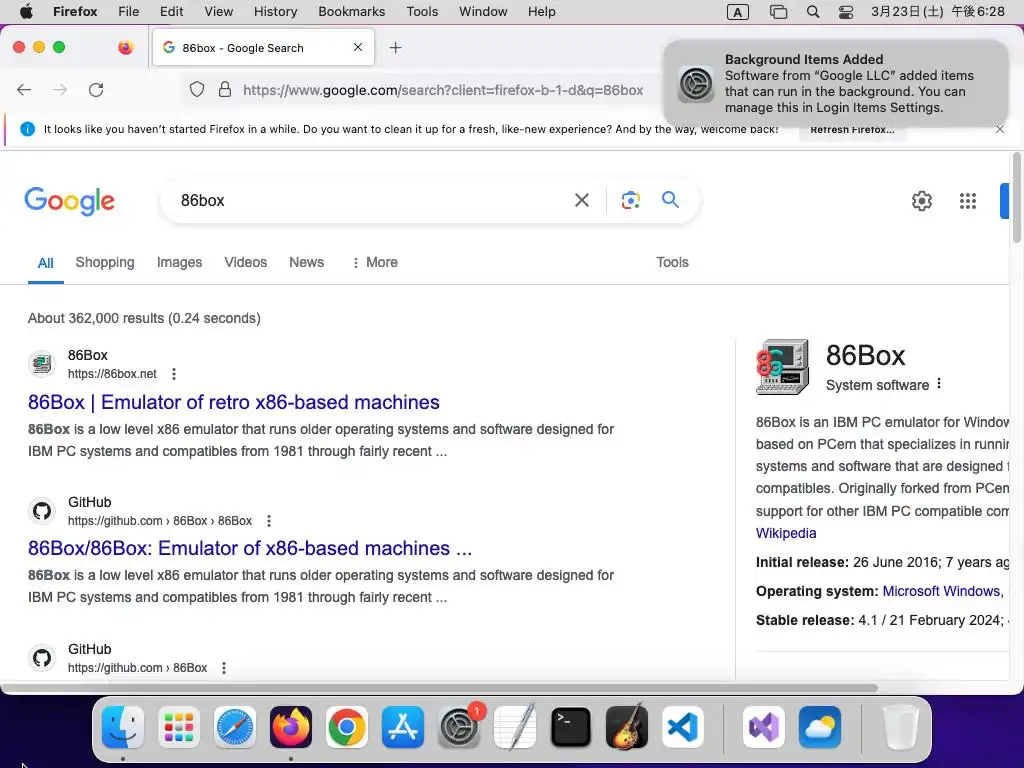
Task: Open Trash in the dock
Action: tap(901, 727)
